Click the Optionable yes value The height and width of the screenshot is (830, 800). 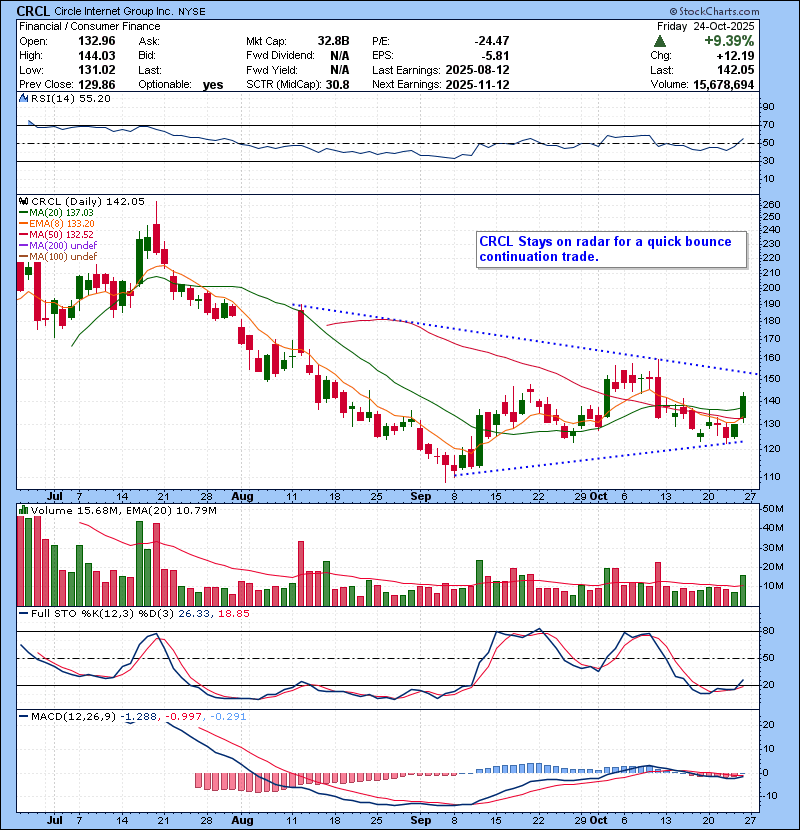[213, 84]
